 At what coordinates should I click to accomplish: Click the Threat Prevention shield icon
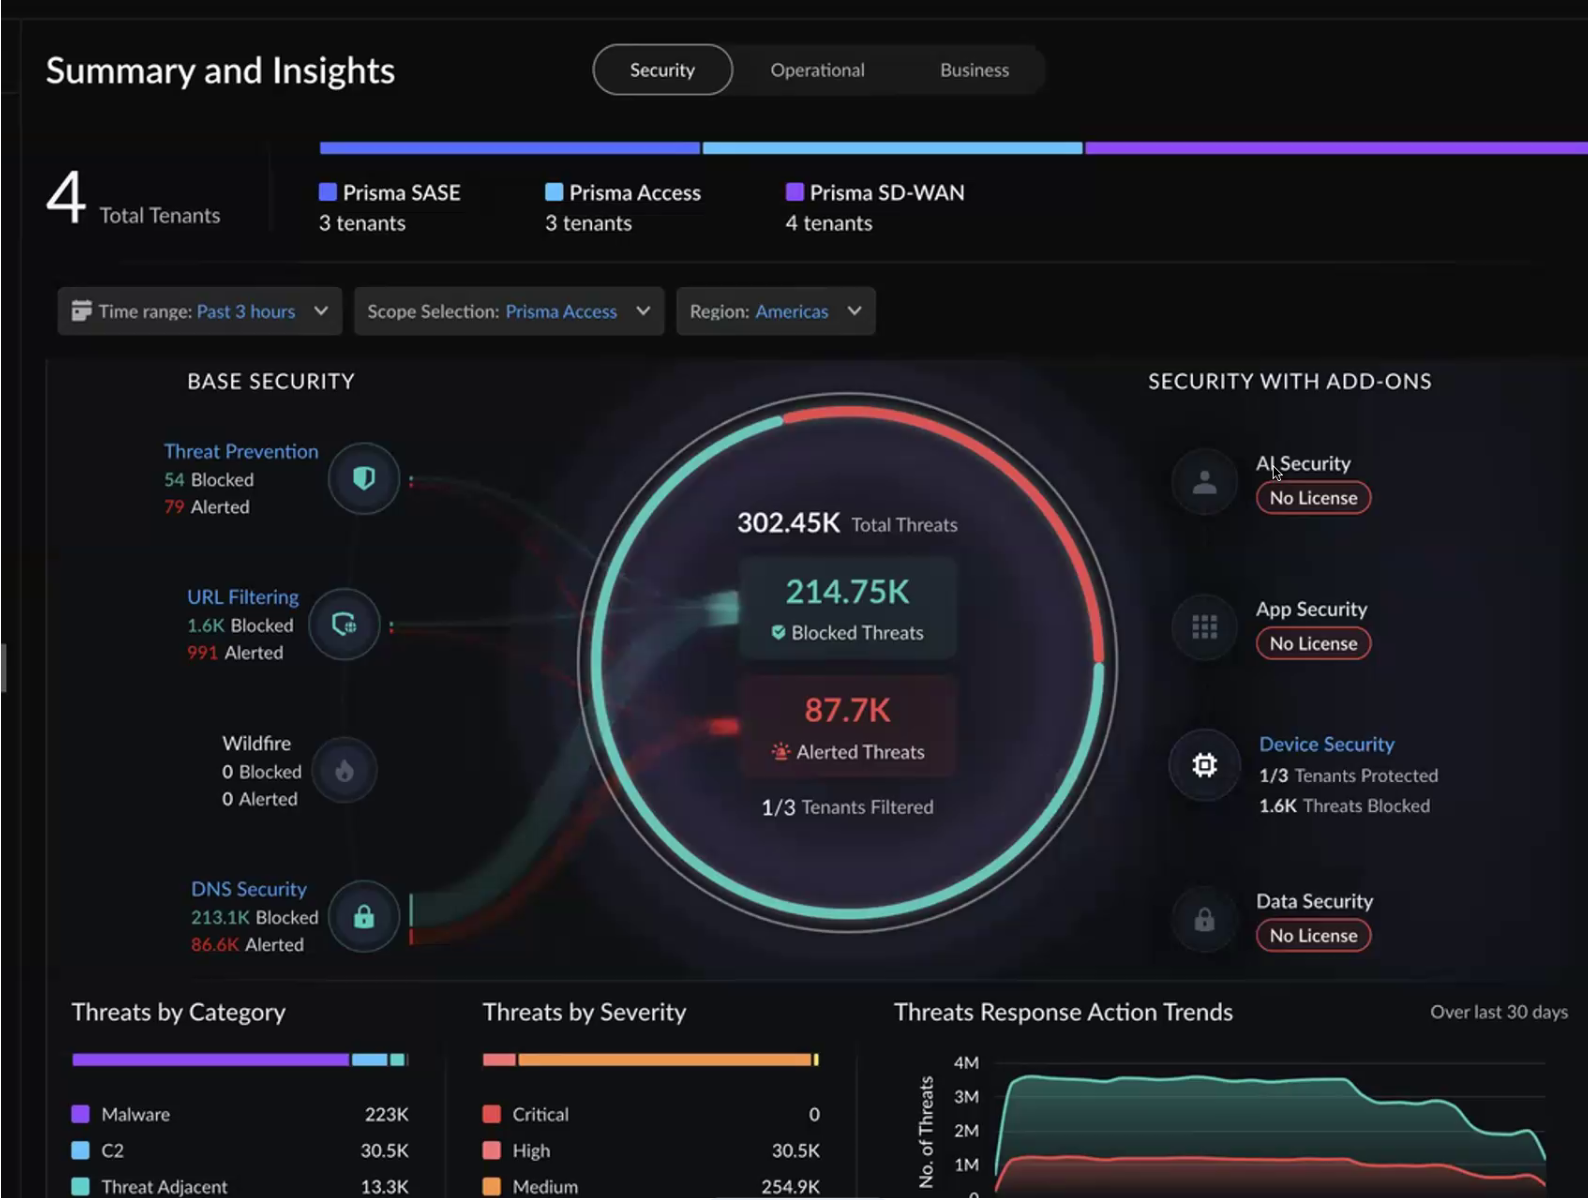[364, 479]
